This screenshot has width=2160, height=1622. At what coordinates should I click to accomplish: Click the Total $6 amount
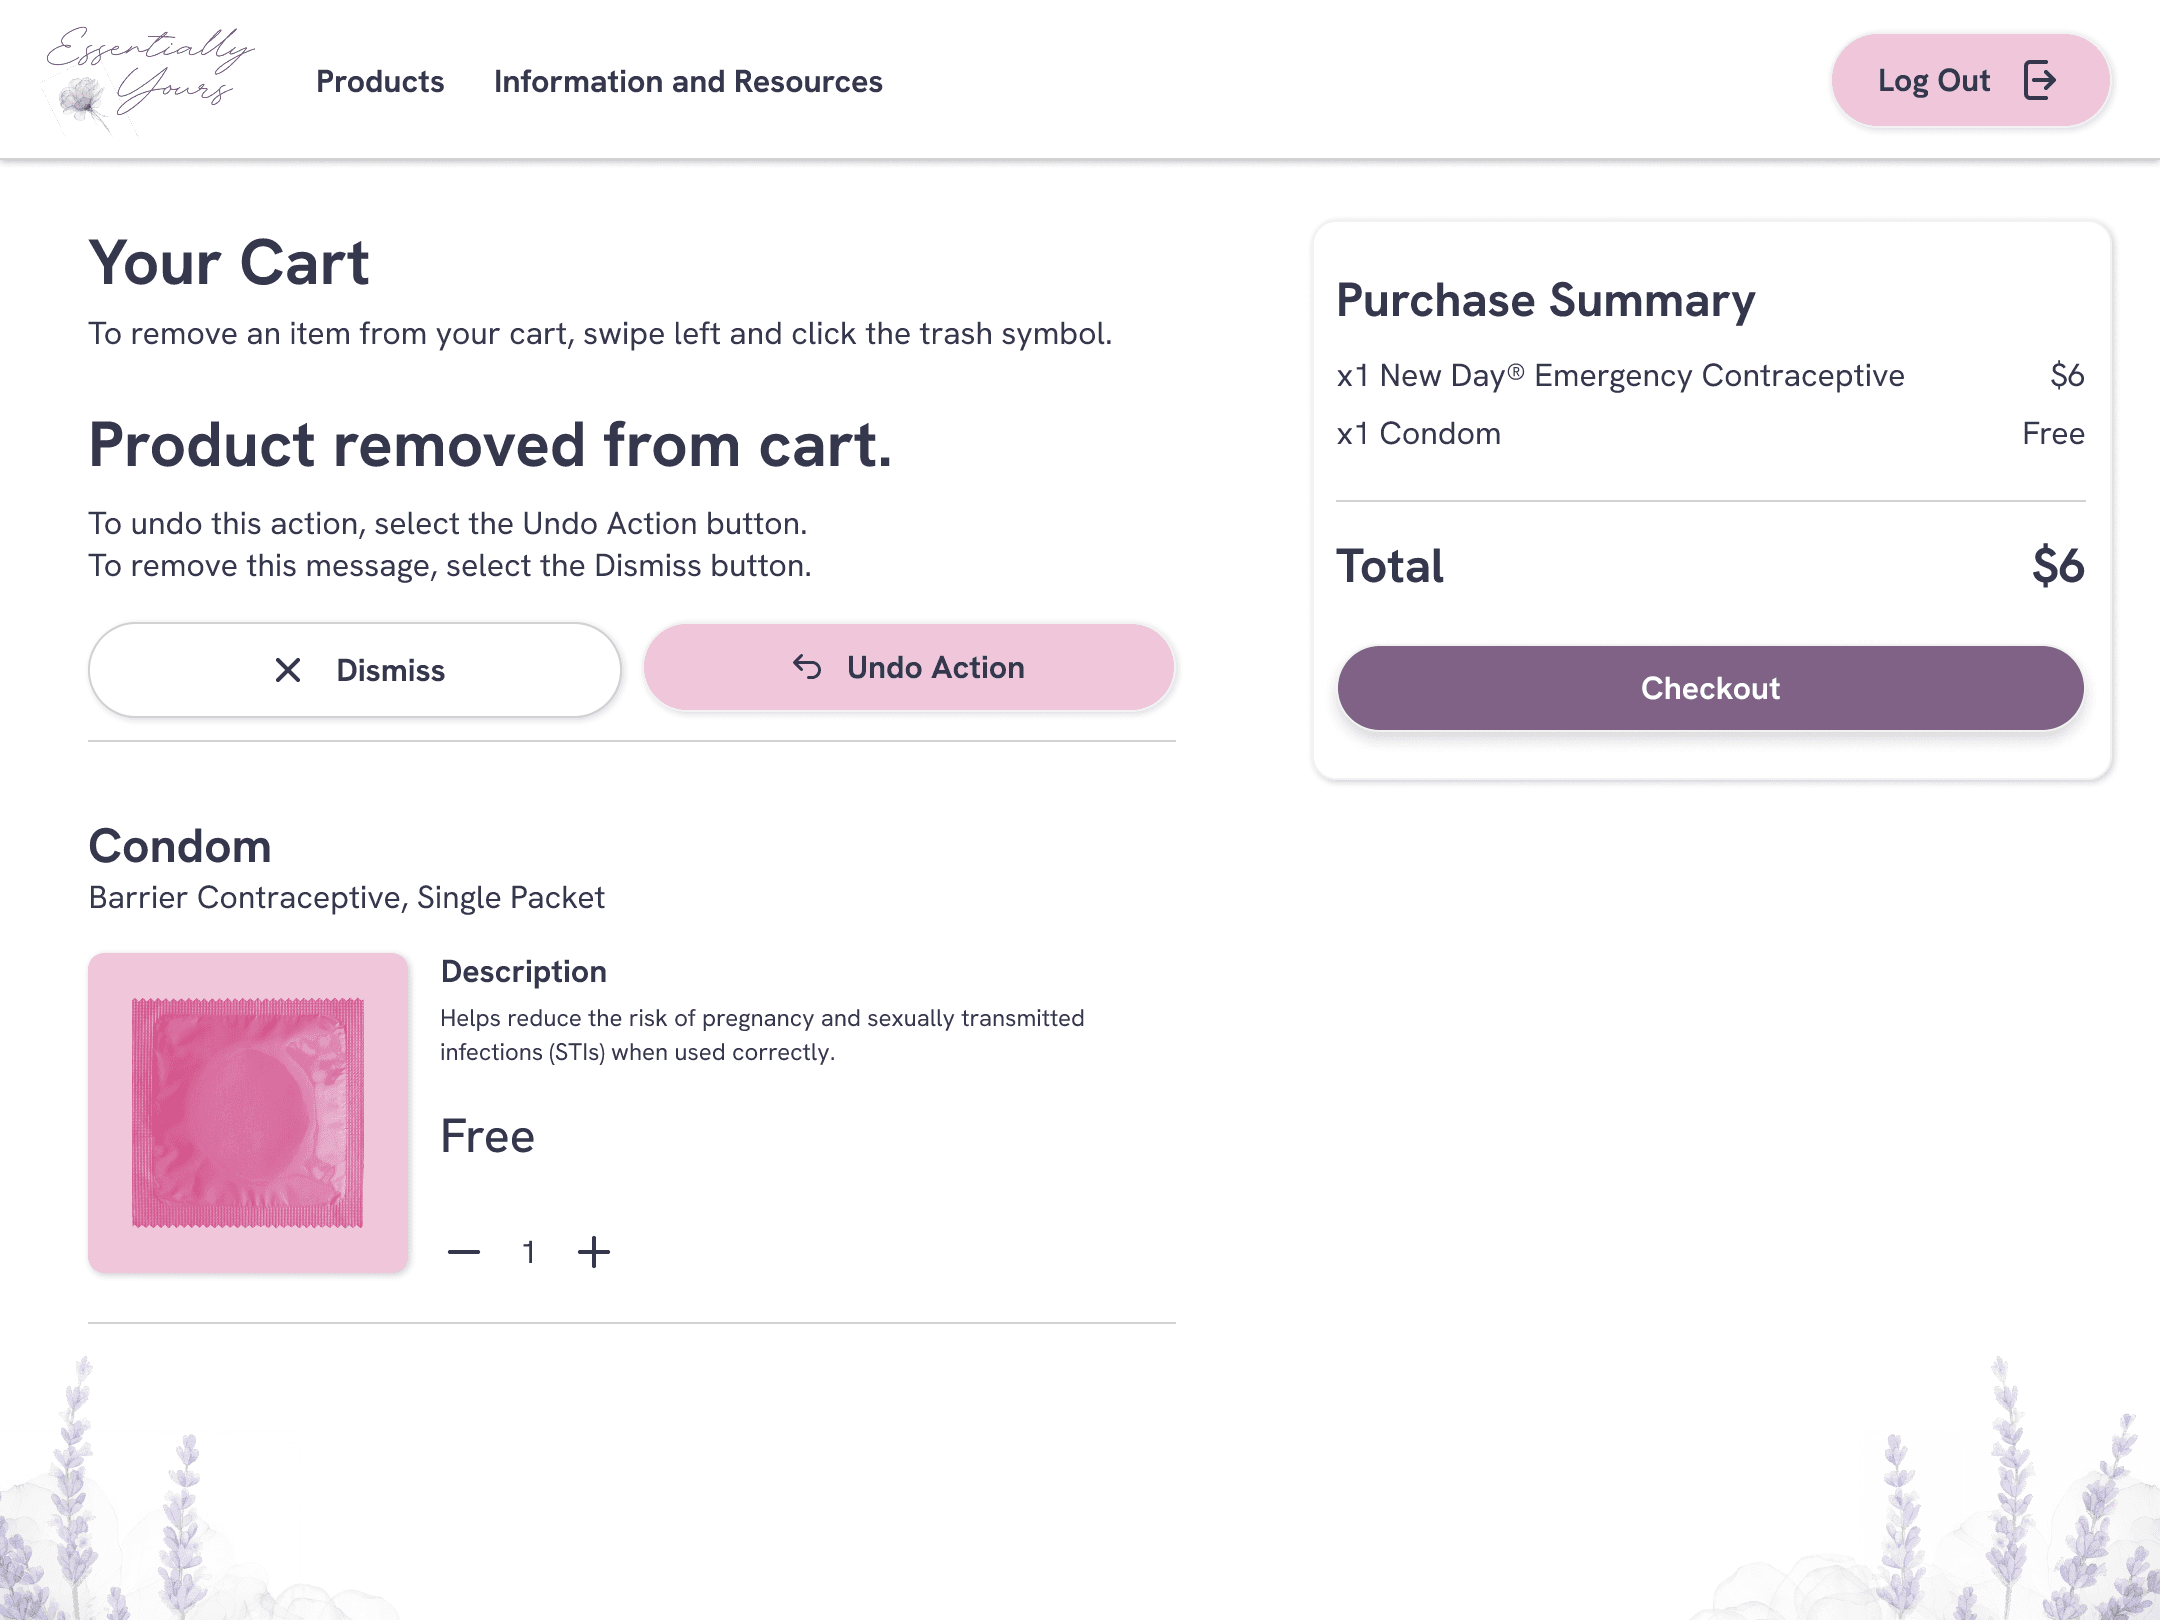click(2058, 566)
